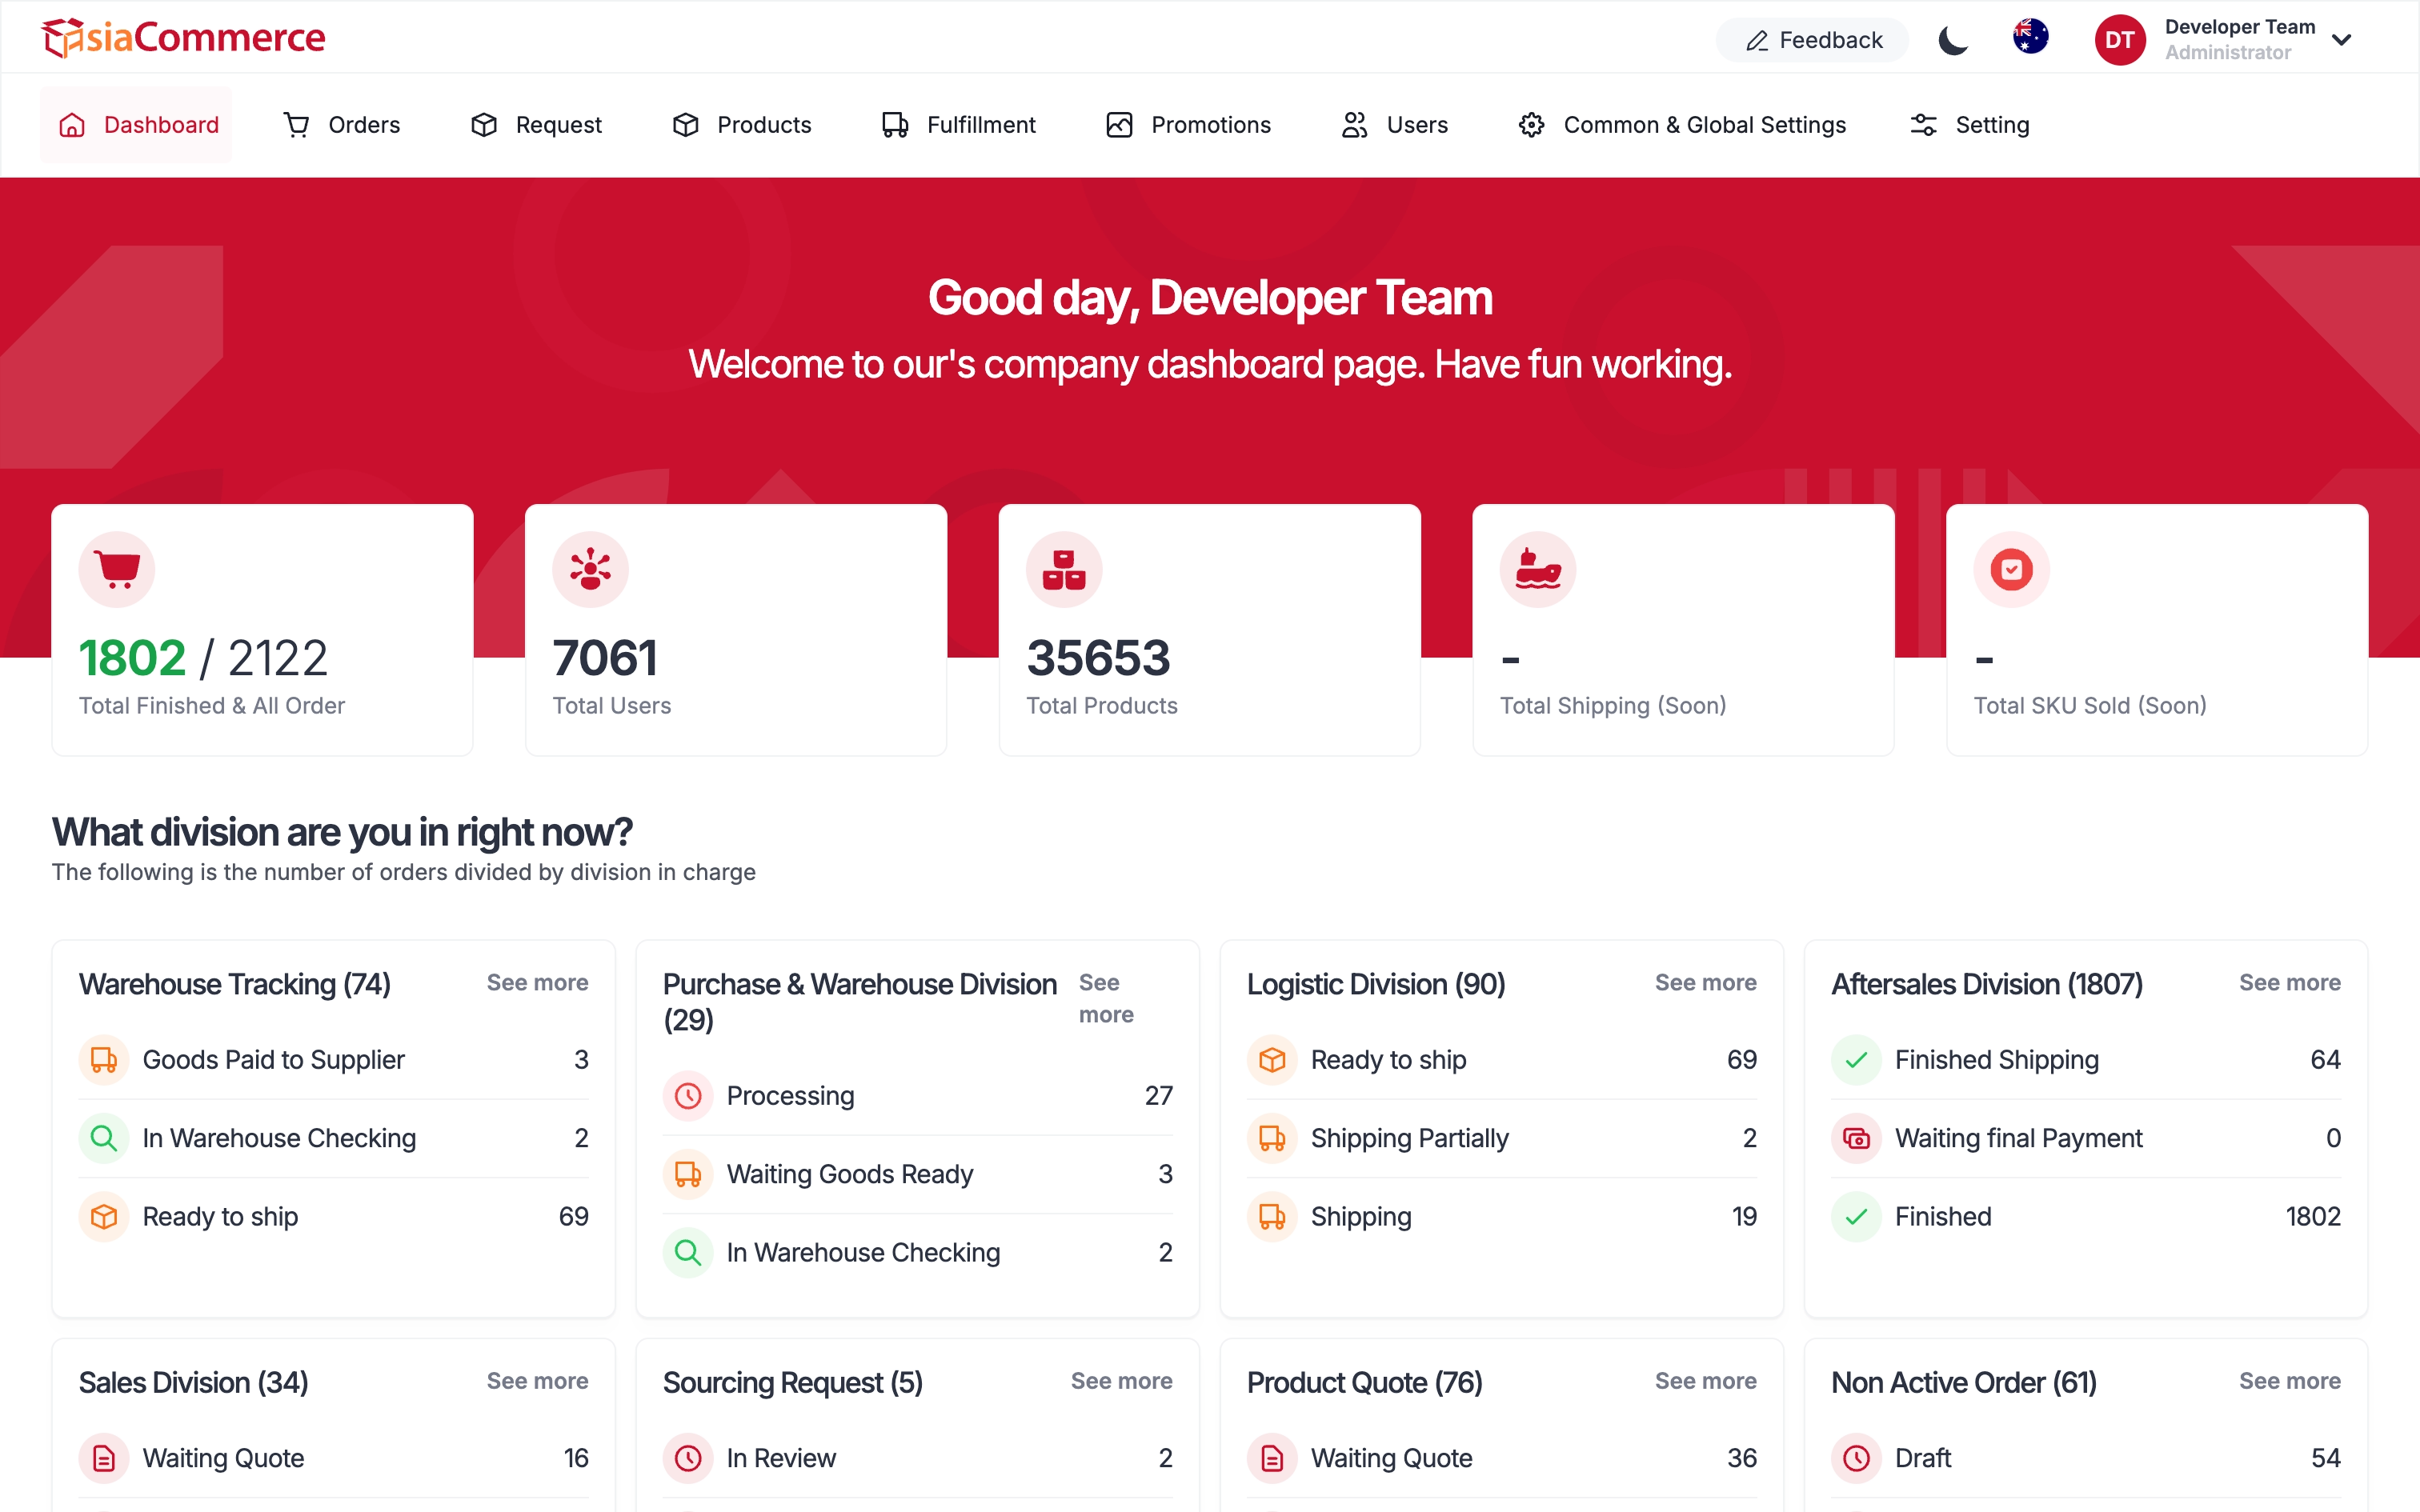Click the Total SKU Sold (Soon) label
The image size is (2420, 1512).
coord(2090,706)
